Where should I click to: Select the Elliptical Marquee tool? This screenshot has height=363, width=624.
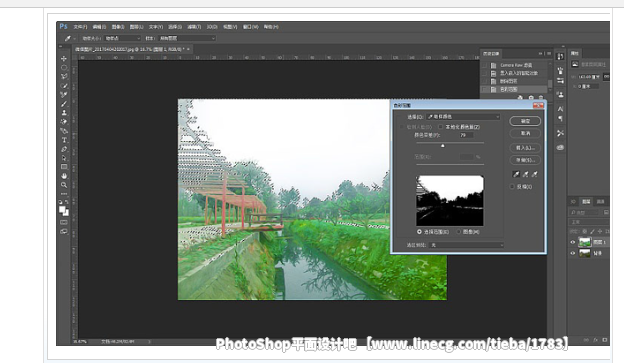pos(64,68)
